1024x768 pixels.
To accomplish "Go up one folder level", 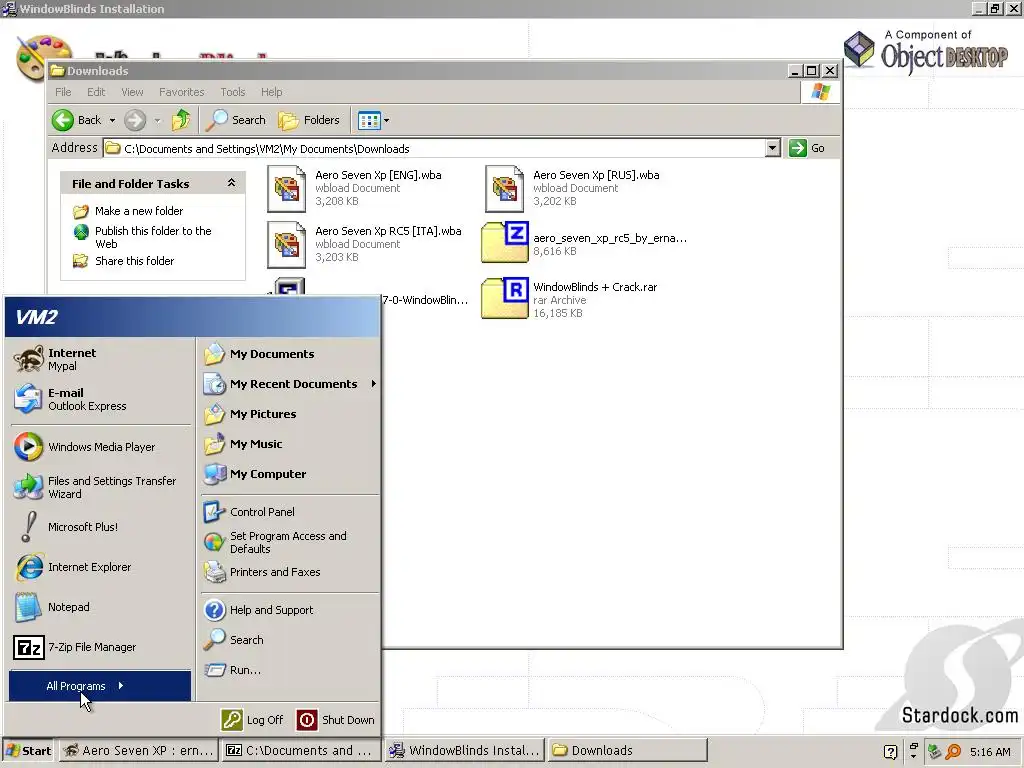I will (181, 120).
